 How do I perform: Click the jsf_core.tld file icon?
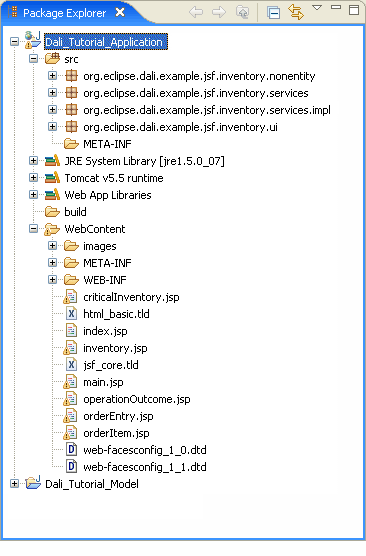coord(71,365)
